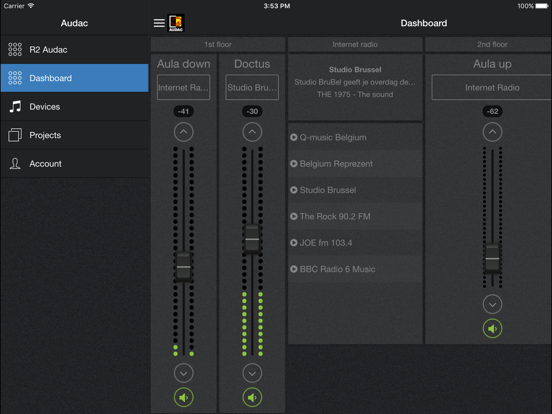
Task: Click the Doctus zone title
Action: pyautogui.click(x=252, y=64)
